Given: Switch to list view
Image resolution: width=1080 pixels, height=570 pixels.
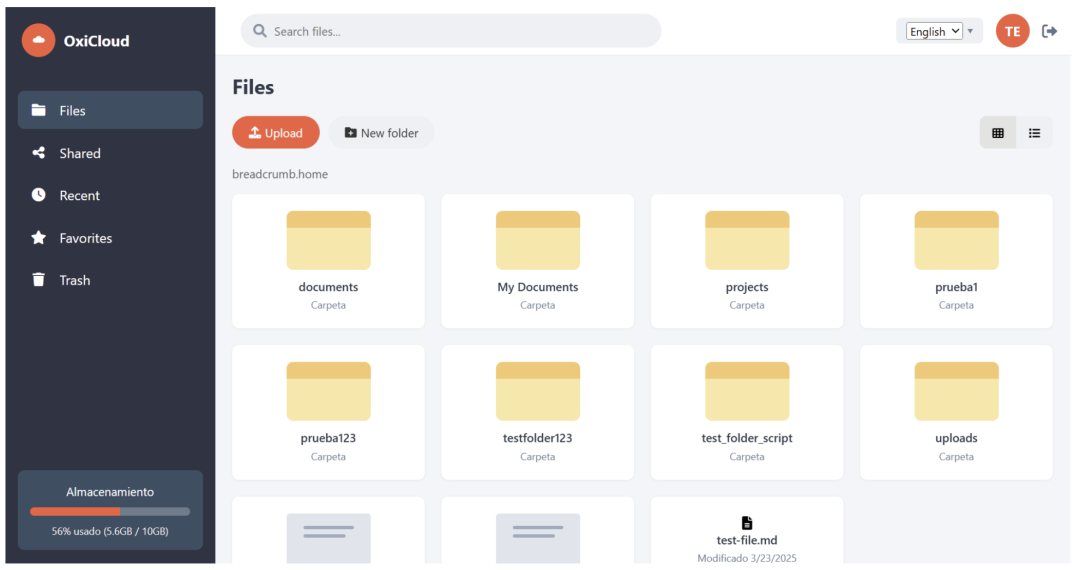Looking at the screenshot, I should click(1035, 133).
